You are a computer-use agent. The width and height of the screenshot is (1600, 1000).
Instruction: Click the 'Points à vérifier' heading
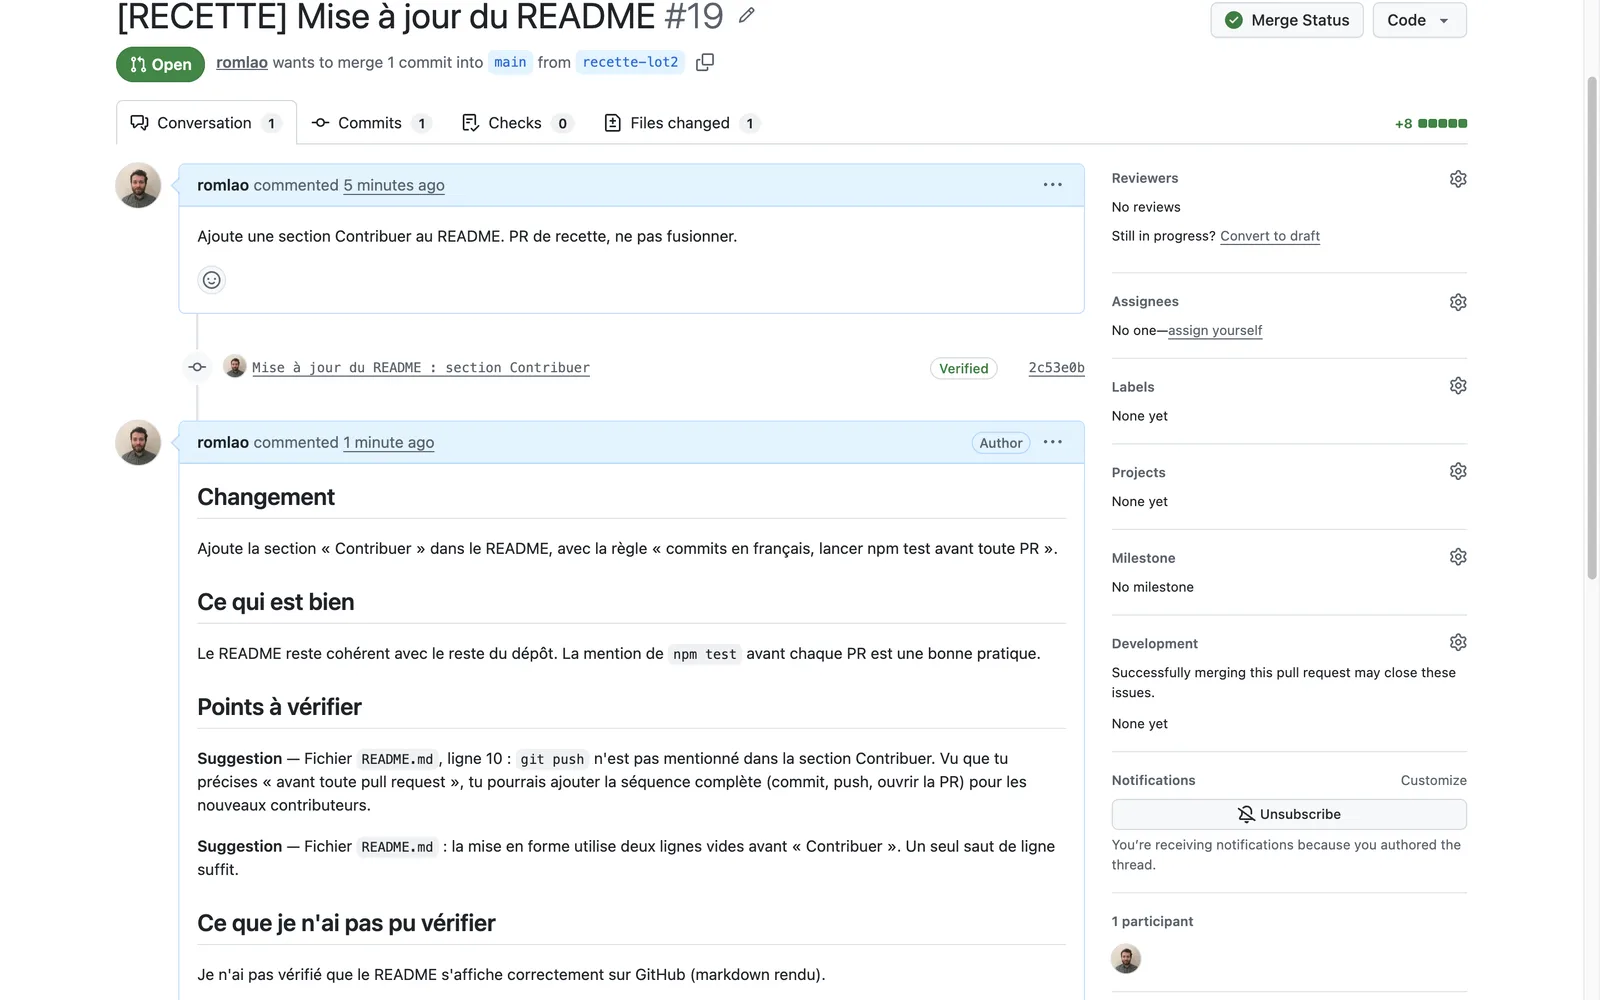(279, 707)
